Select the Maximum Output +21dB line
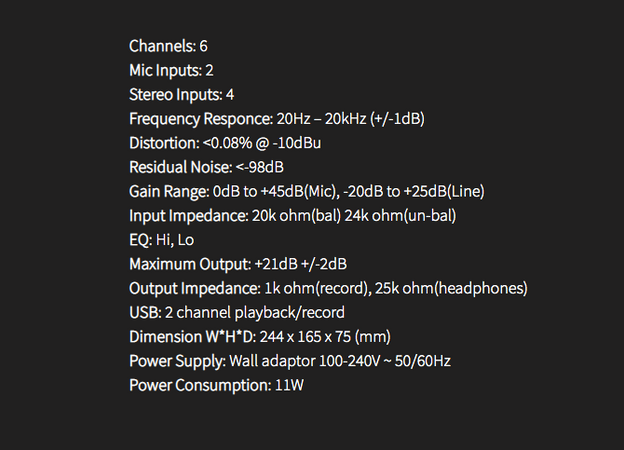Image resolution: width=624 pixels, height=450 pixels. 238,264
